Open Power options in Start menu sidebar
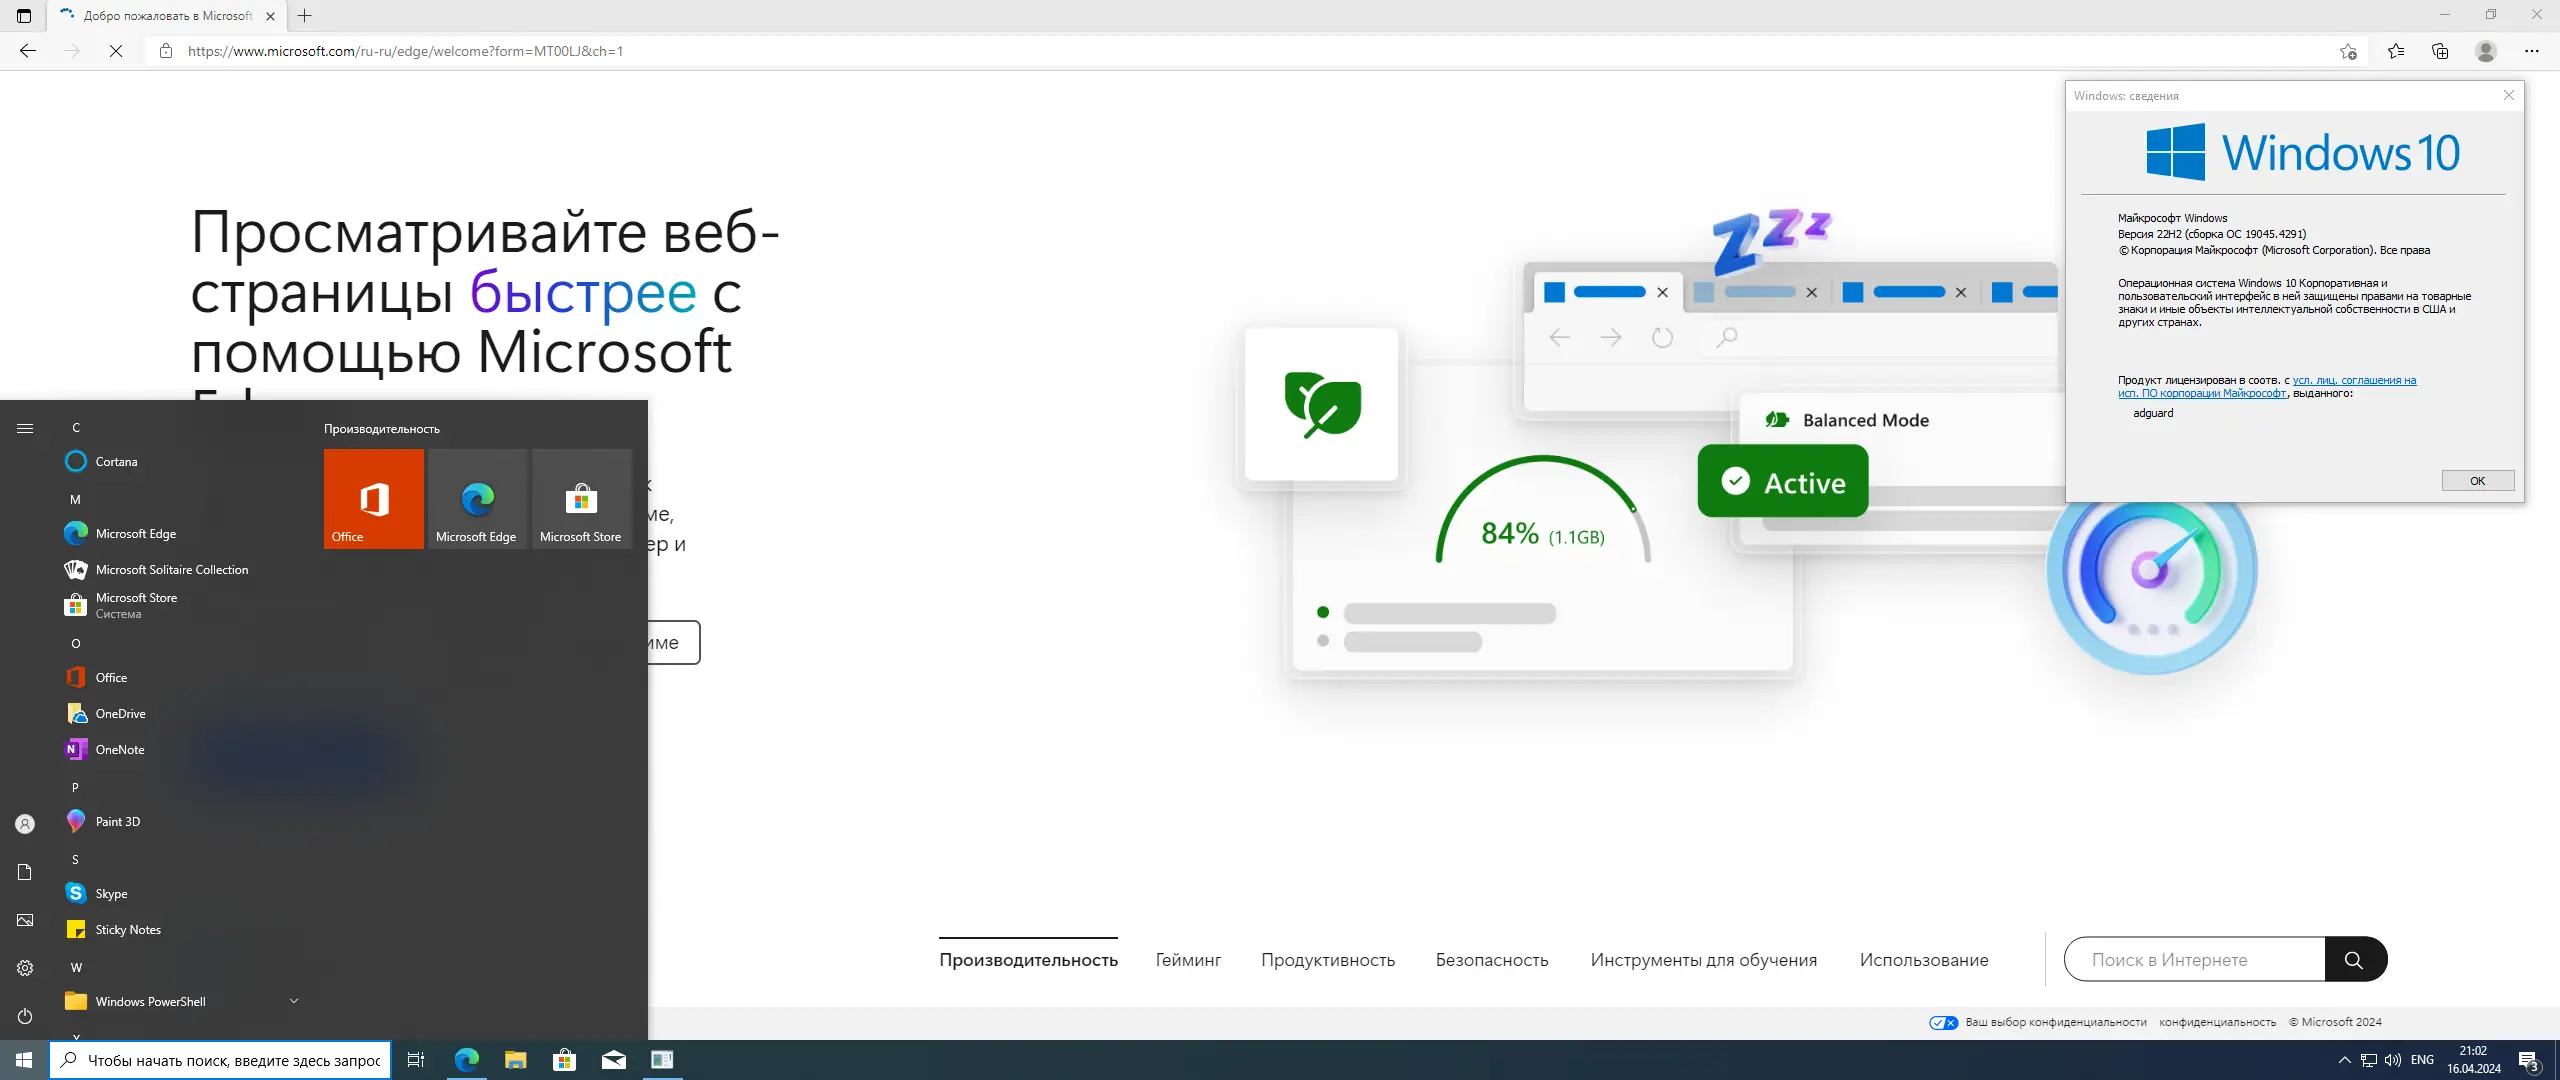2560x1080 pixels. tap(25, 1016)
